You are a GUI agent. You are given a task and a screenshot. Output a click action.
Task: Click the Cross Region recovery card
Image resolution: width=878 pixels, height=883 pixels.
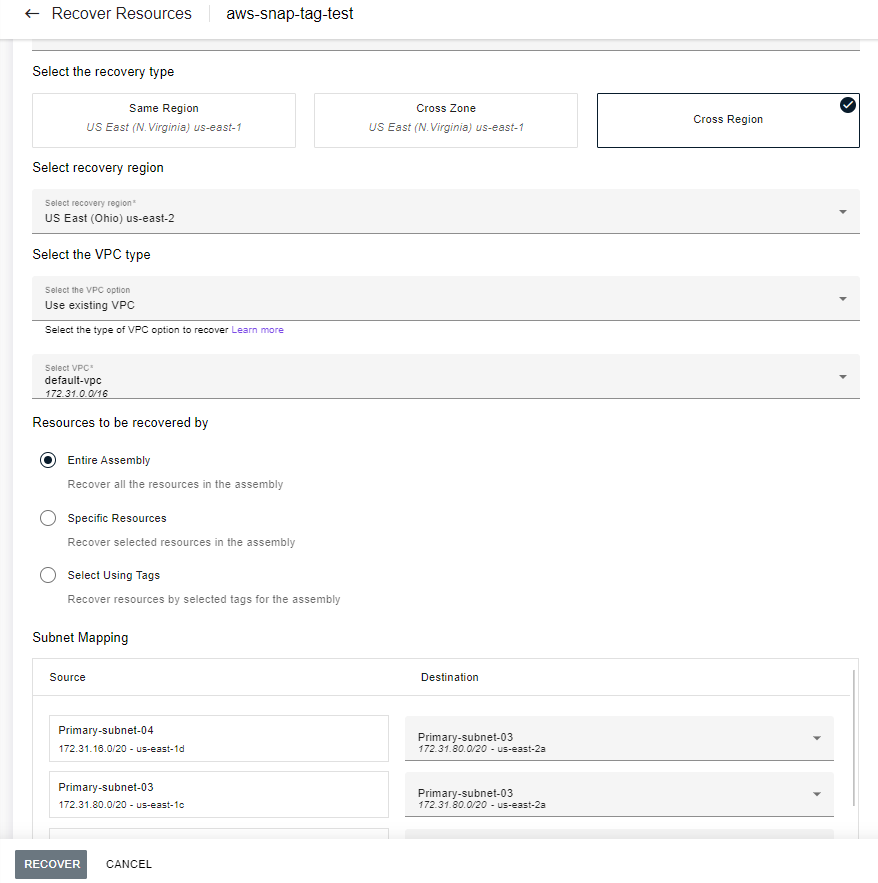728,119
